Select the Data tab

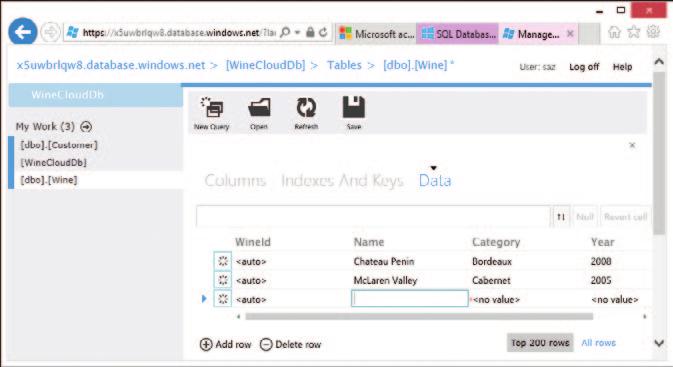click(x=435, y=181)
